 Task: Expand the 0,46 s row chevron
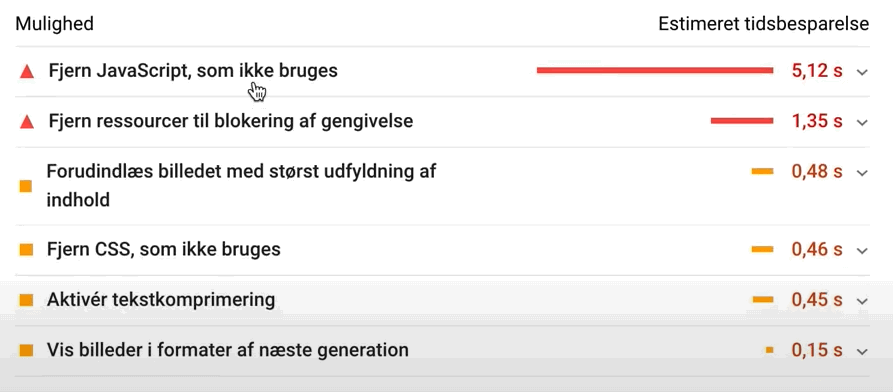point(862,251)
